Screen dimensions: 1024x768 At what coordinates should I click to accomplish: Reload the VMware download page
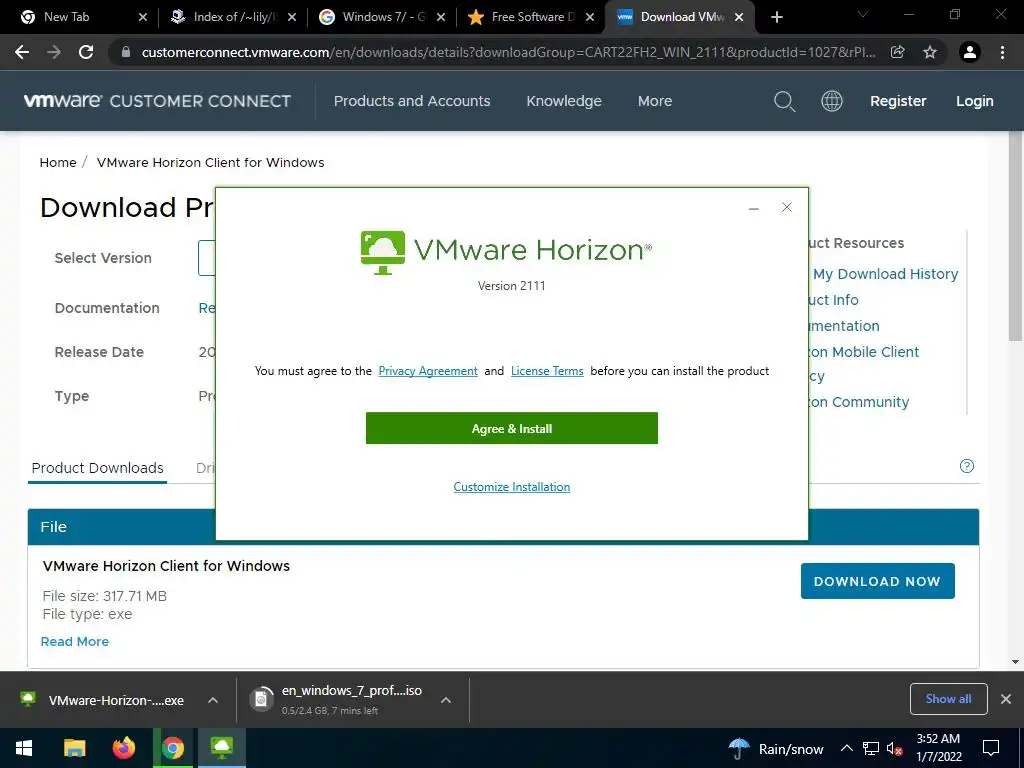coord(86,52)
